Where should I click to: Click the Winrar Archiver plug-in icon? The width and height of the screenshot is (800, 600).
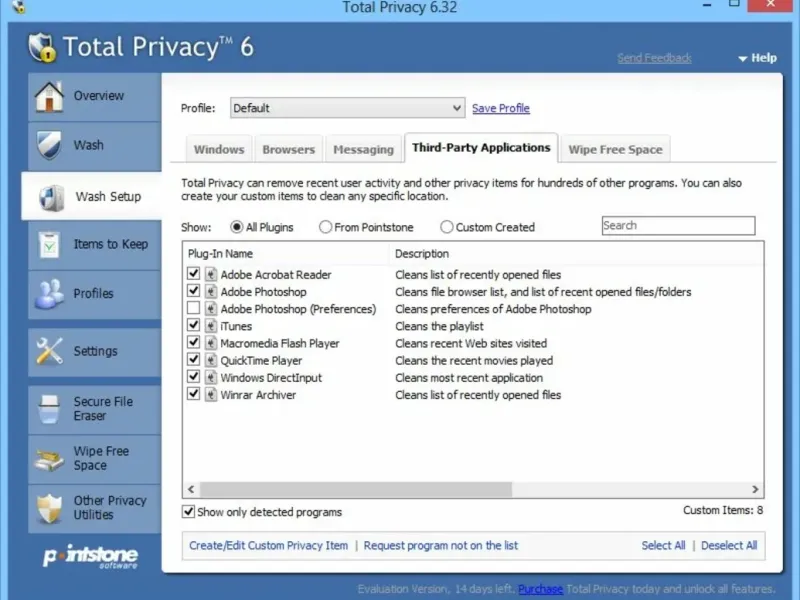tap(211, 395)
